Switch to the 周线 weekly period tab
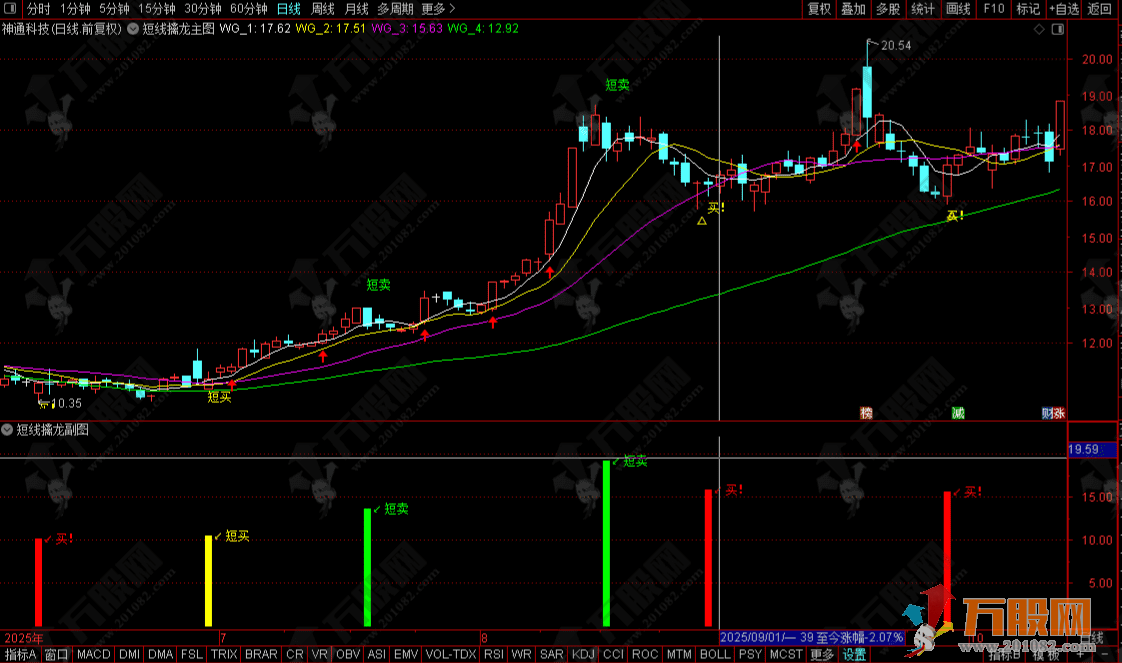The height and width of the screenshot is (663, 1122). tap(323, 9)
